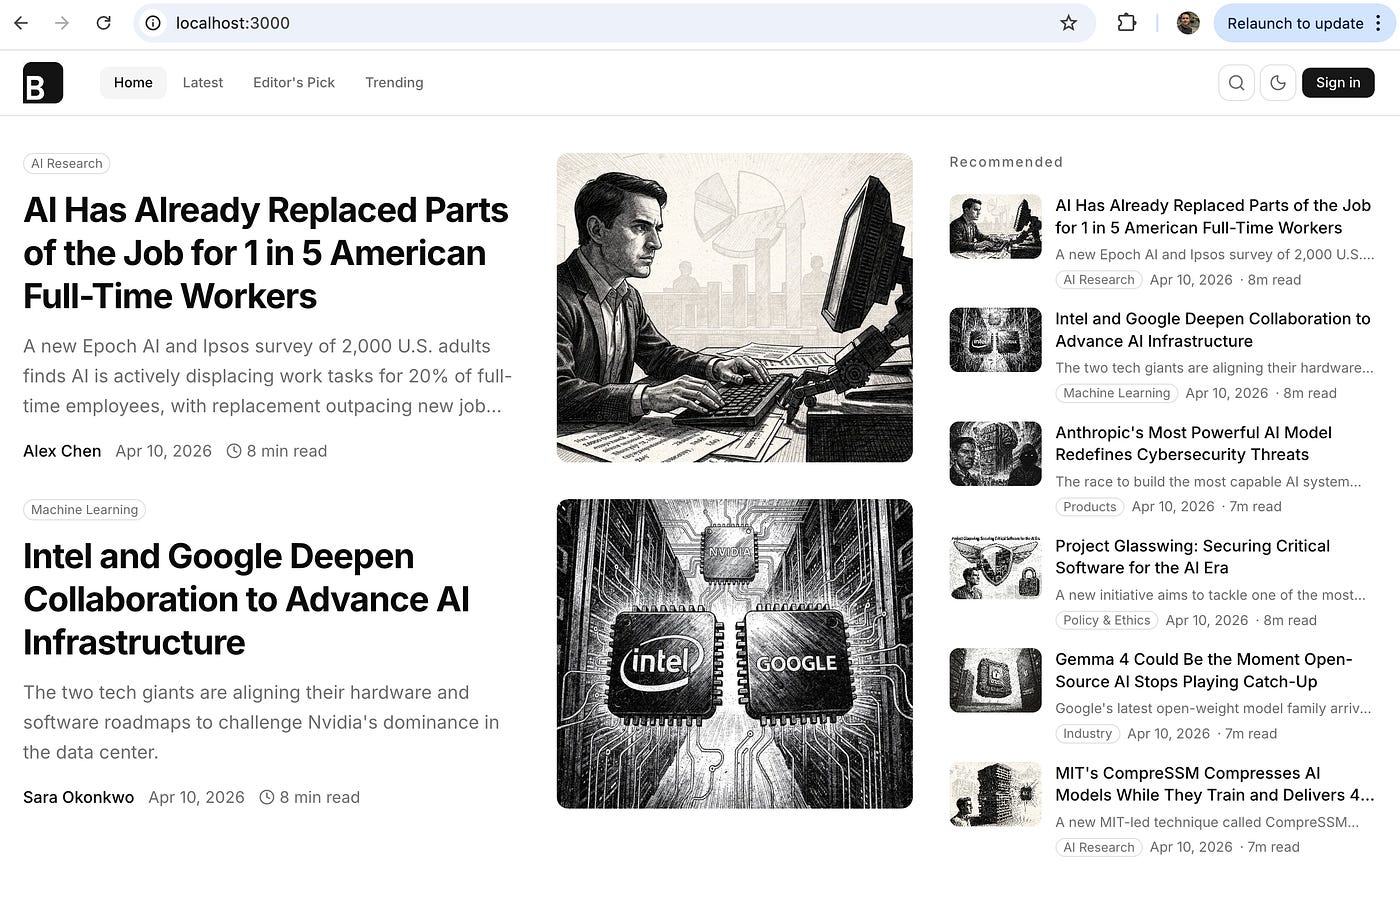Image resolution: width=1400 pixels, height=904 pixels.
Task: Open recommended thumbnail for AI replaced jobs article
Action: (995, 226)
